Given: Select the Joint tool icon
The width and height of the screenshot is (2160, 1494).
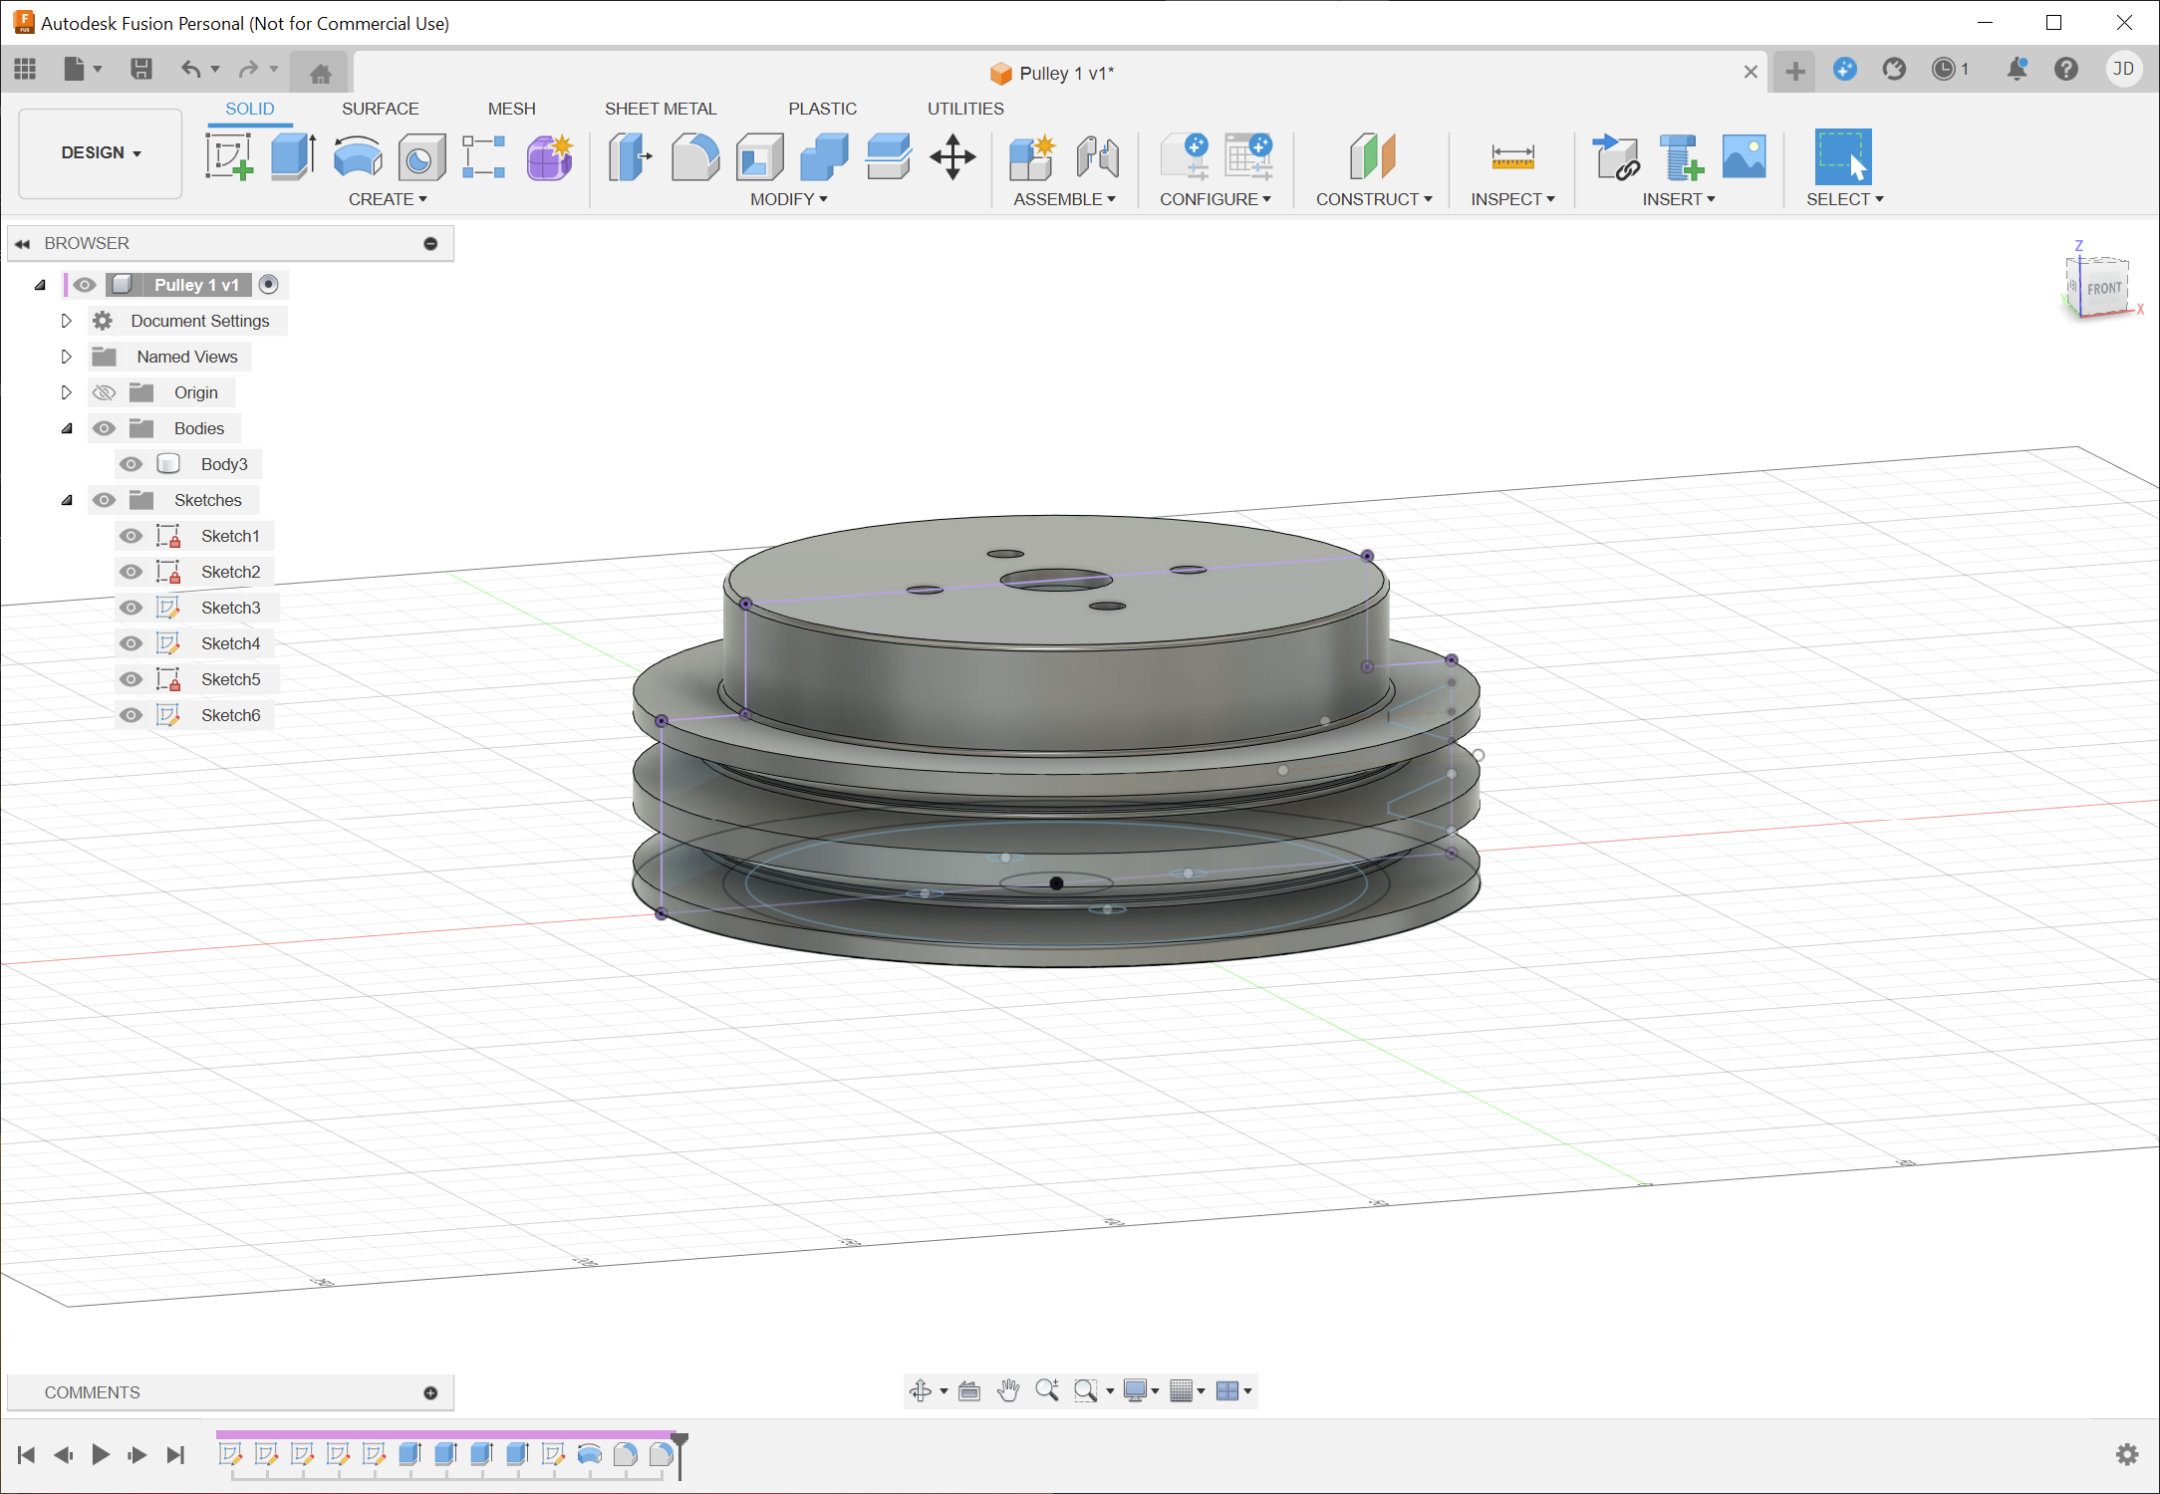Looking at the screenshot, I should [x=1097, y=157].
